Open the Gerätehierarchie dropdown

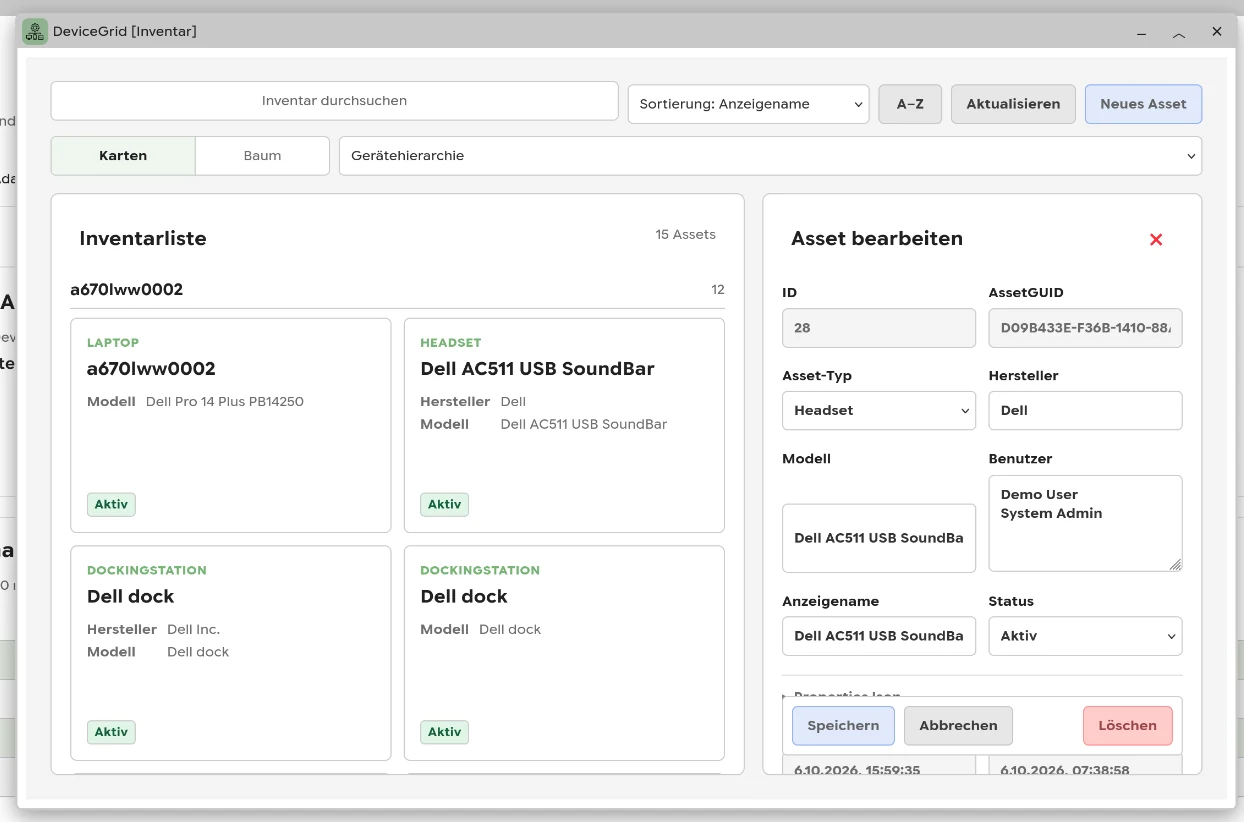click(x=770, y=156)
